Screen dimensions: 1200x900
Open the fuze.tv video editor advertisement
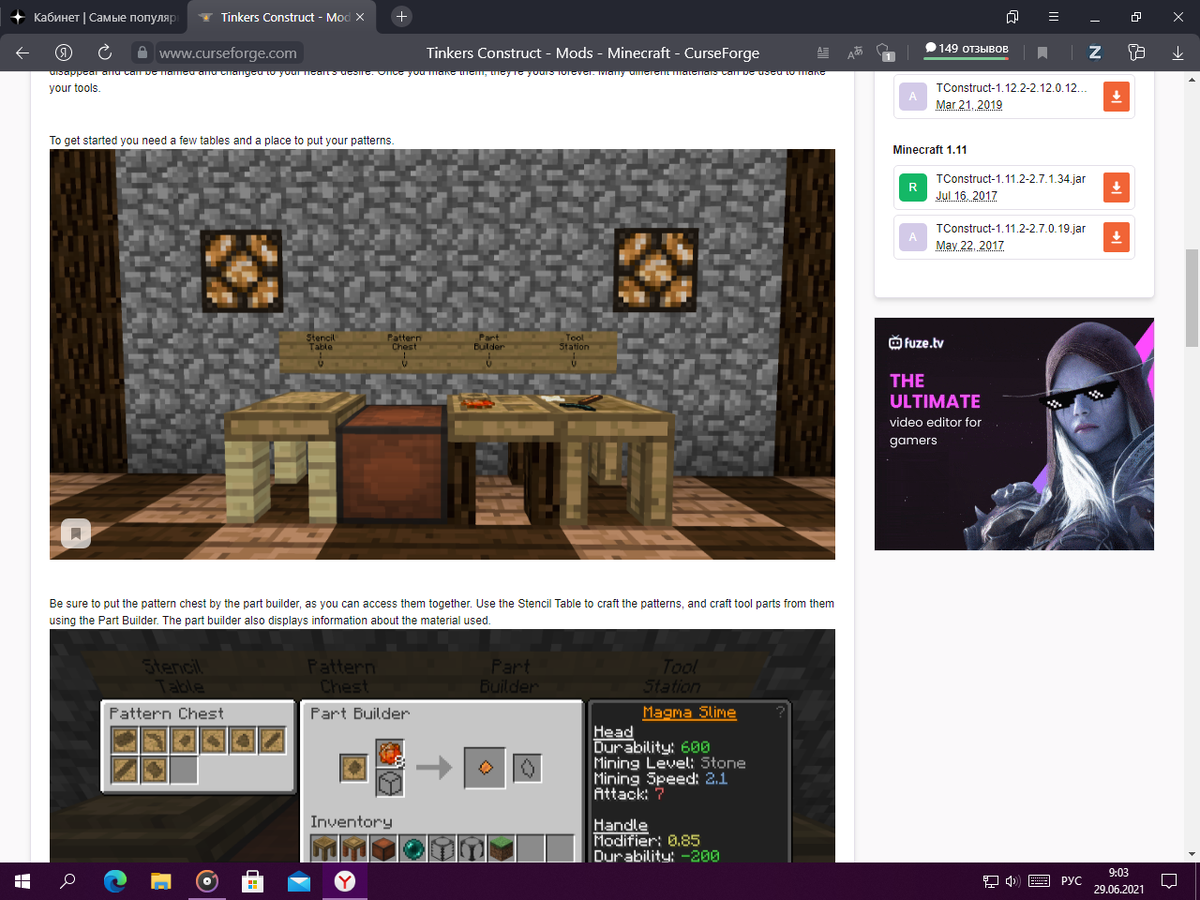[x=1014, y=434]
